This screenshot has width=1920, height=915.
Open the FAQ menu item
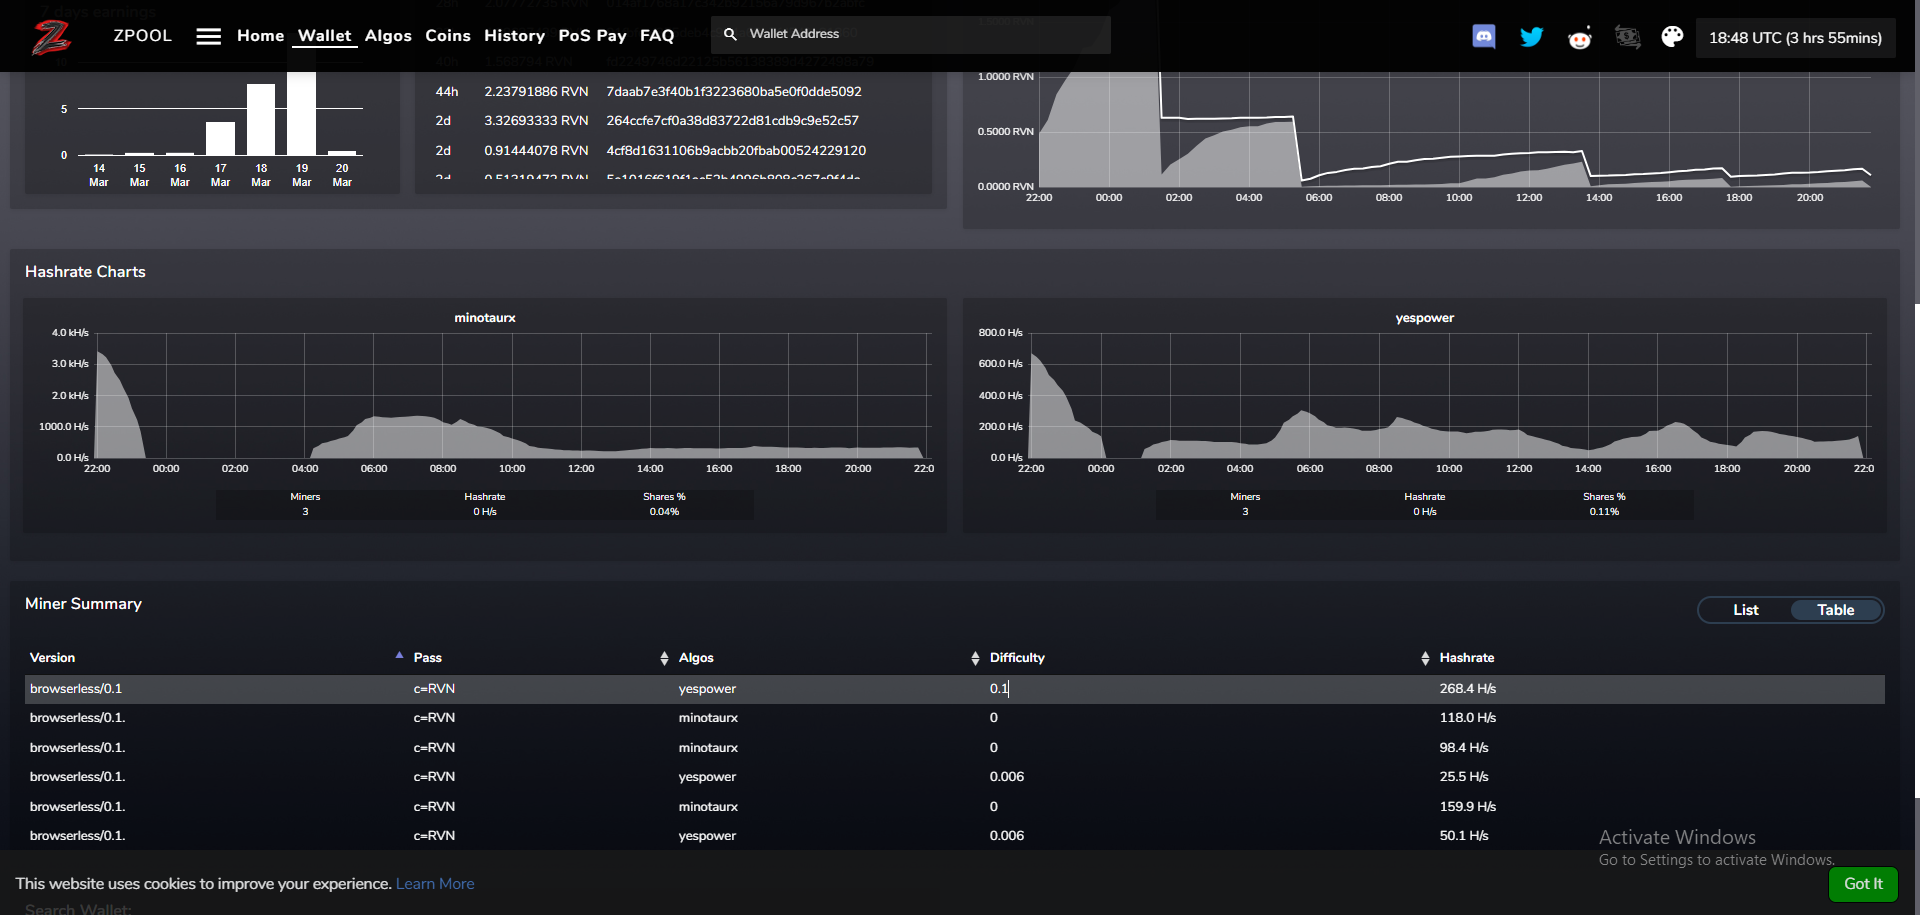click(657, 36)
